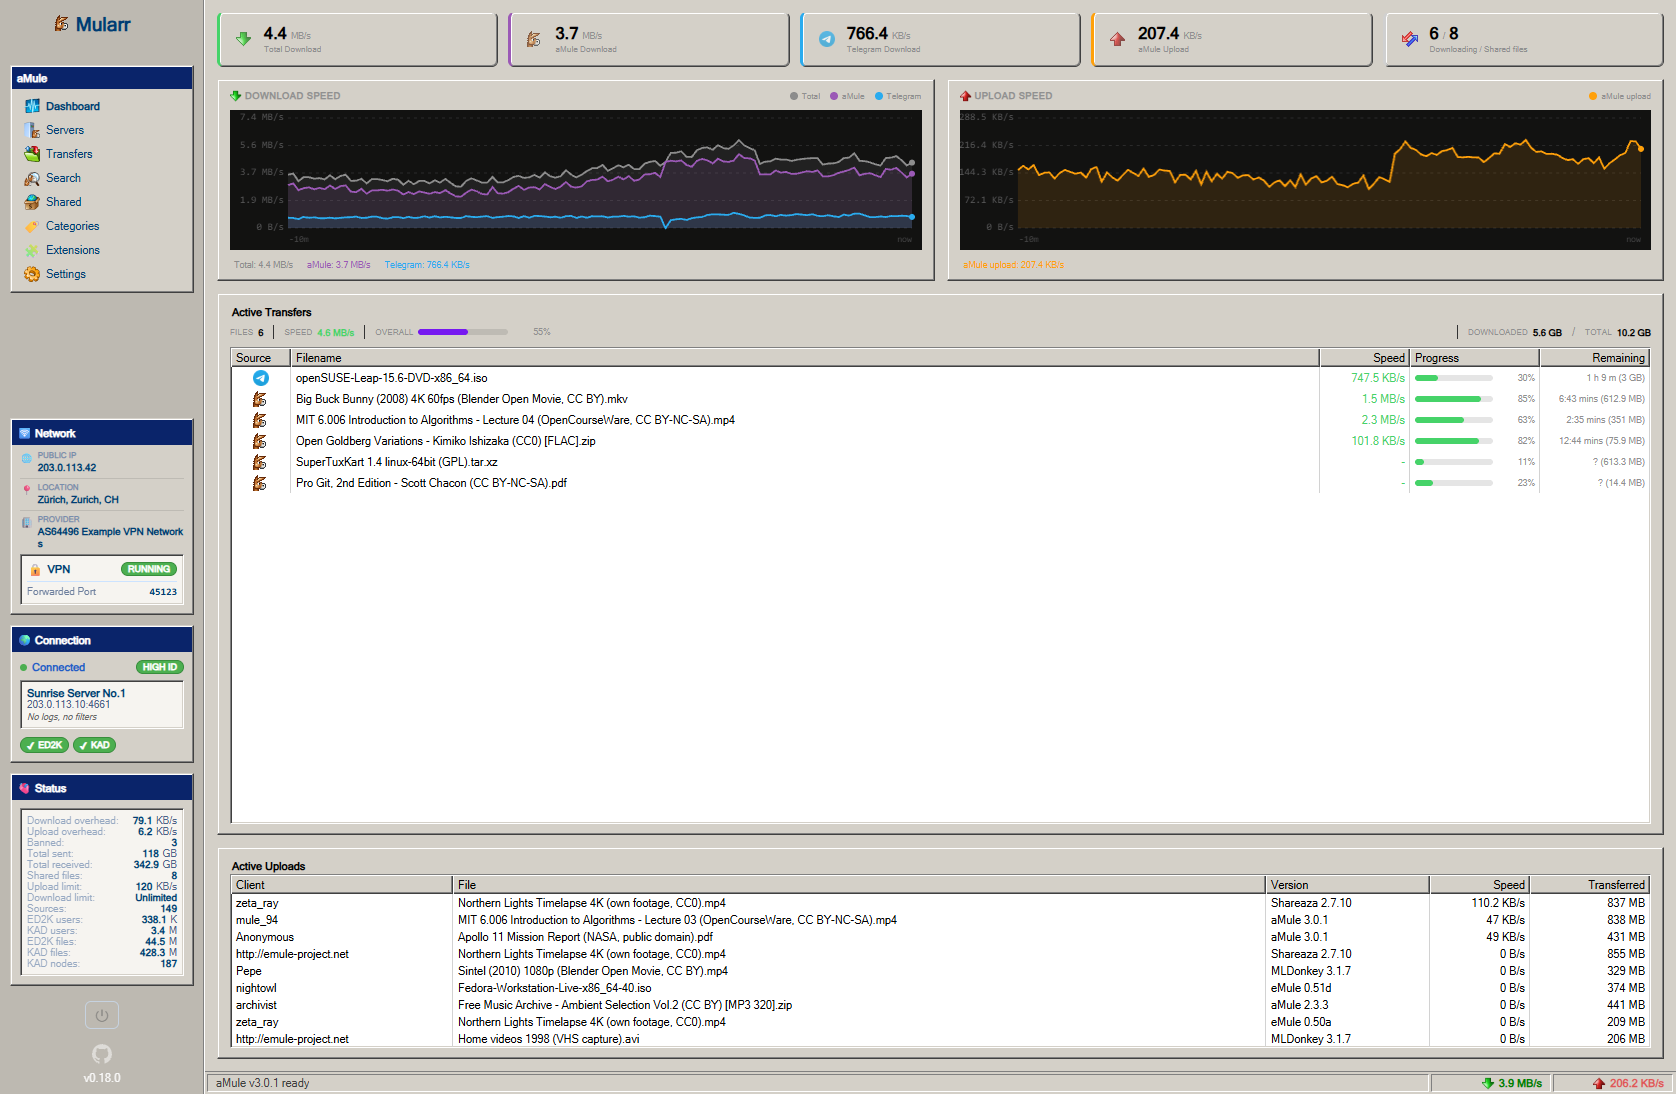Click the Settings gear icon

click(32, 274)
